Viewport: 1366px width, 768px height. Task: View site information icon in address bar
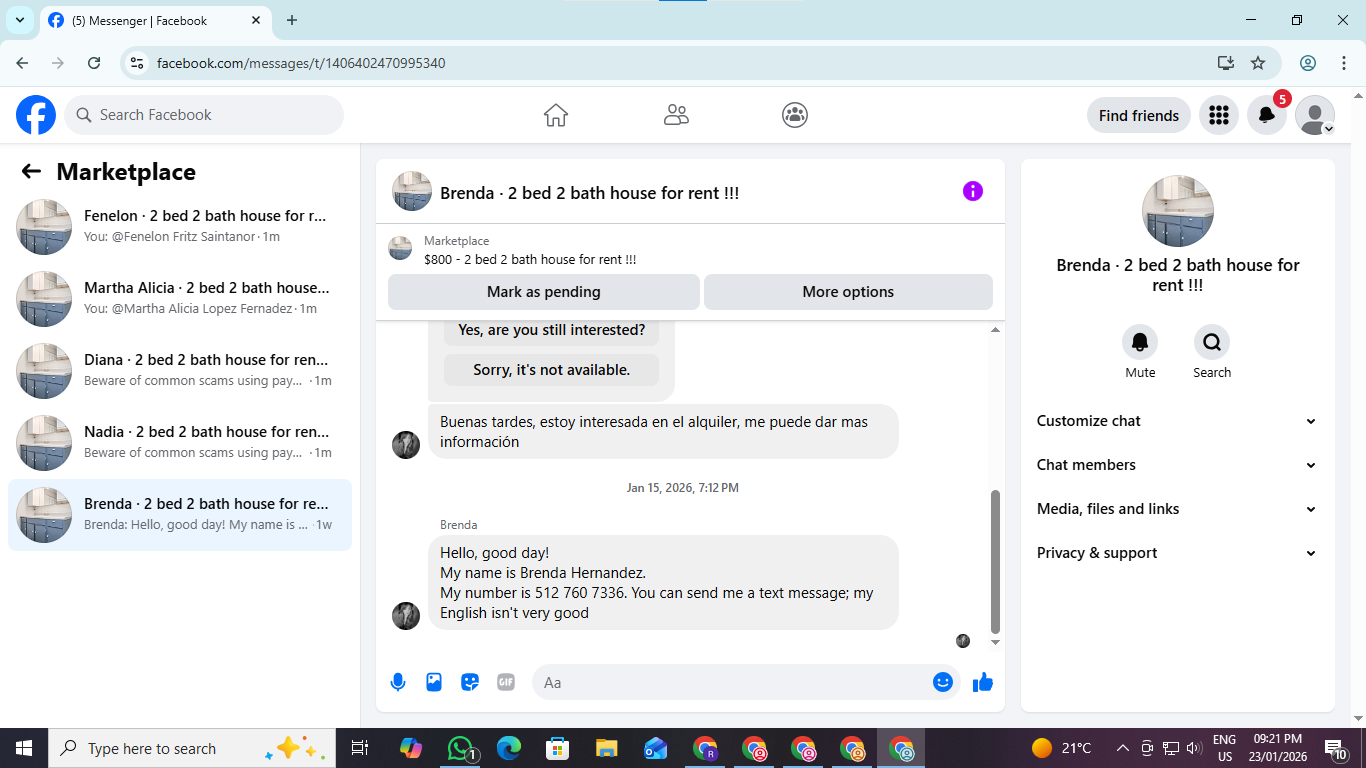138,63
